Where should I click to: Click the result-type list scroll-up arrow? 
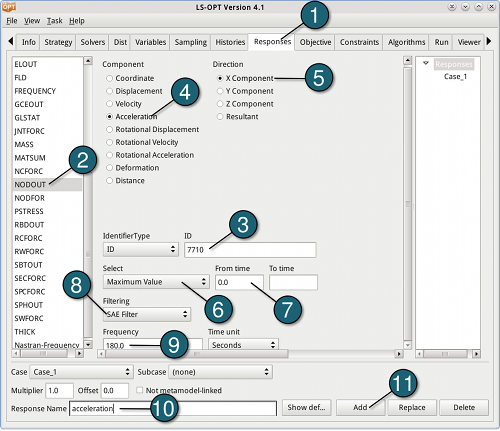[88, 61]
